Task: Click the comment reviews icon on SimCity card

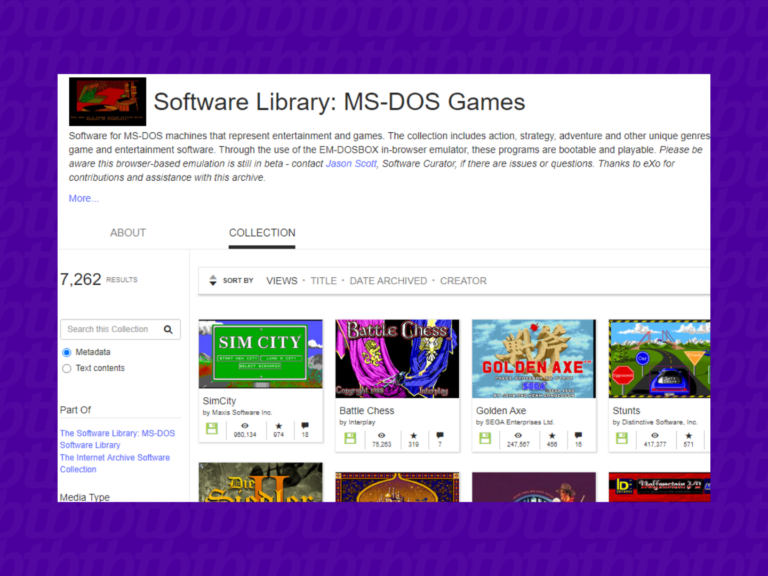Action: [x=305, y=425]
